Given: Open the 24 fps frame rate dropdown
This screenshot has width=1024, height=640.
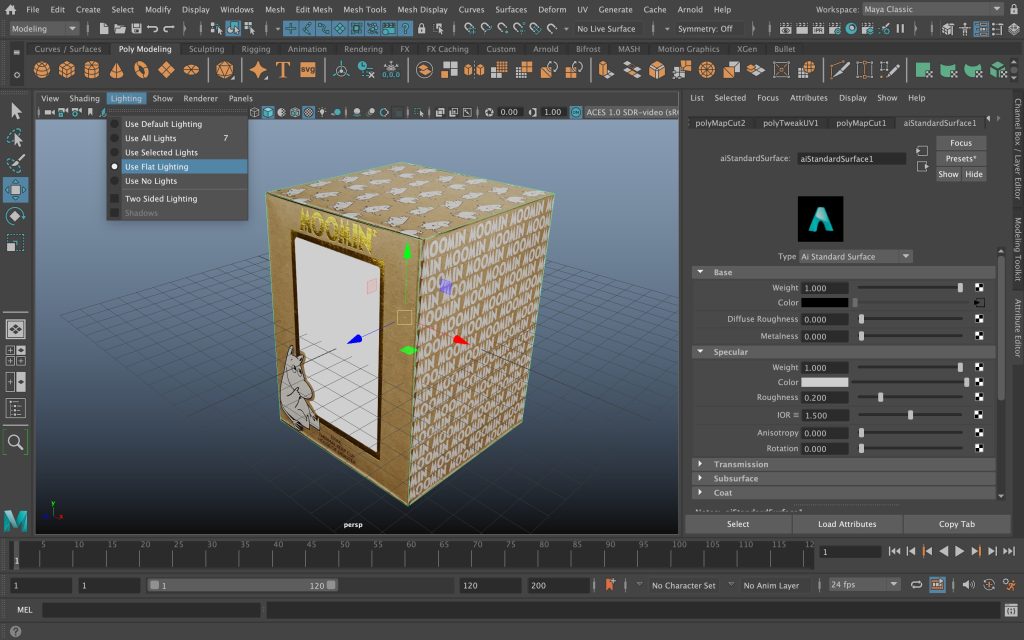Looking at the screenshot, I should pyautogui.click(x=864, y=585).
